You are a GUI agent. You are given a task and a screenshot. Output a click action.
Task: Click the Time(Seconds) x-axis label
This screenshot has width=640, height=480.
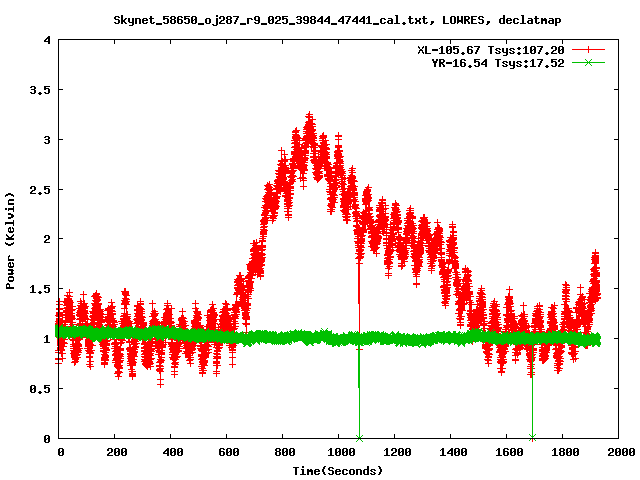click(x=338, y=471)
